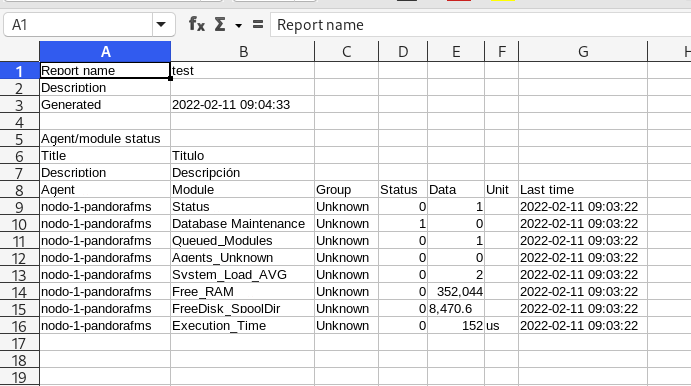The height and width of the screenshot is (386, 691).
Task: Click the Sum sigma icon
Action: (x=220, y=25)
